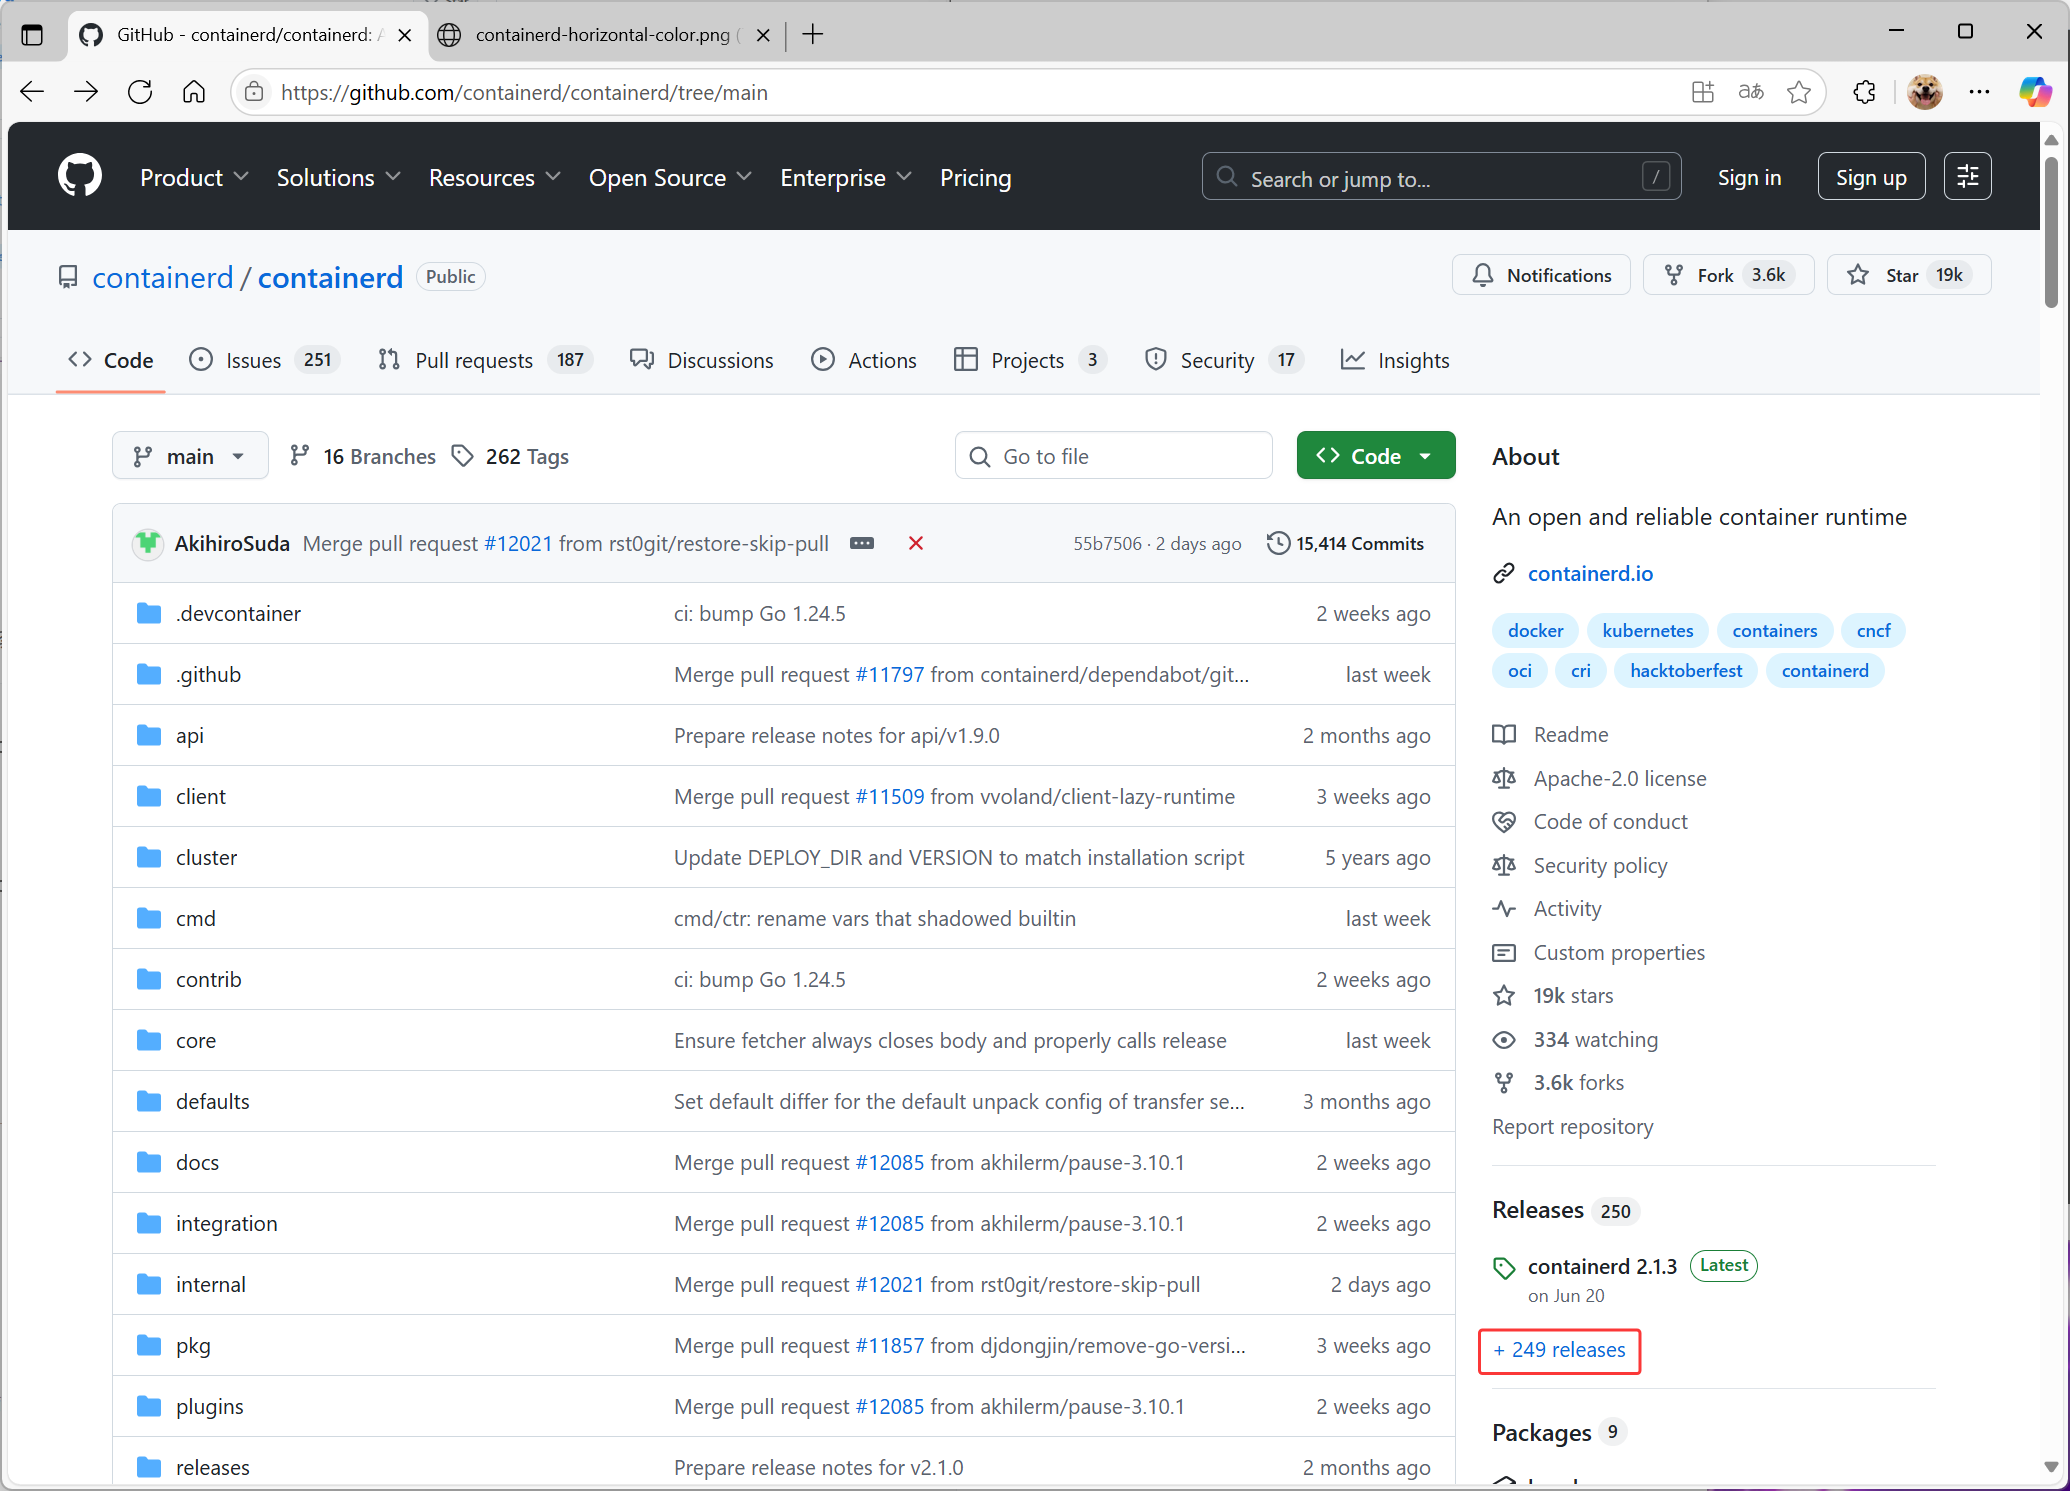
Task: Open the header appearance settings icon
Action: pos(1966,177)
